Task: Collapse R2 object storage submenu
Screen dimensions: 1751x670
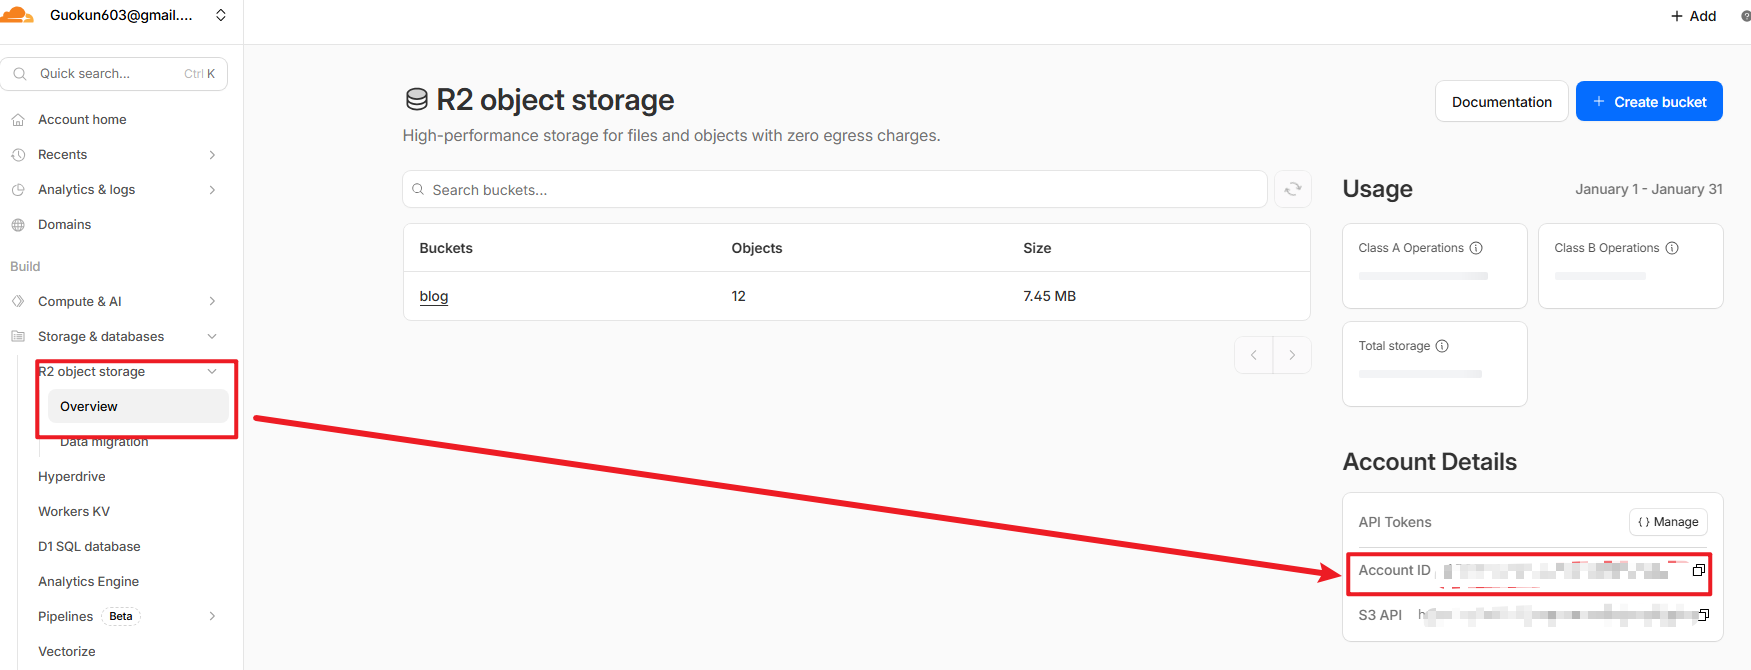Action: pos(212,372)
